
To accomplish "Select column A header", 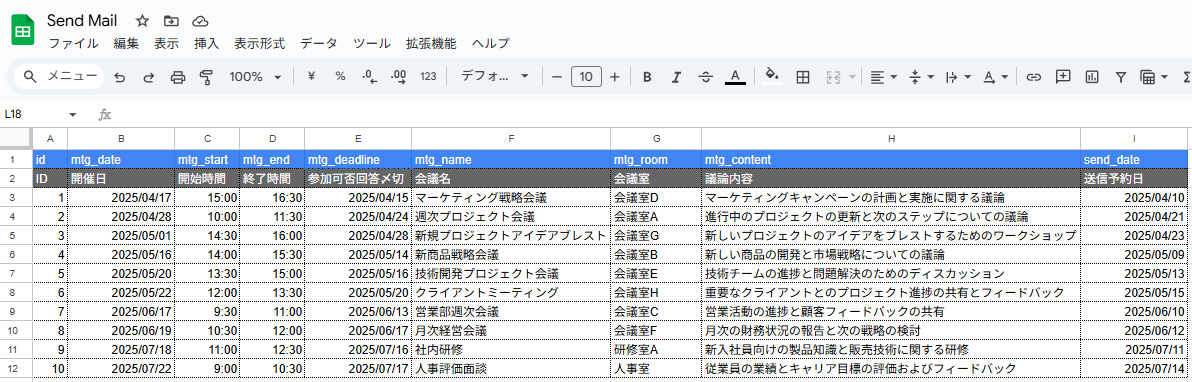I will tap(50, 139).
